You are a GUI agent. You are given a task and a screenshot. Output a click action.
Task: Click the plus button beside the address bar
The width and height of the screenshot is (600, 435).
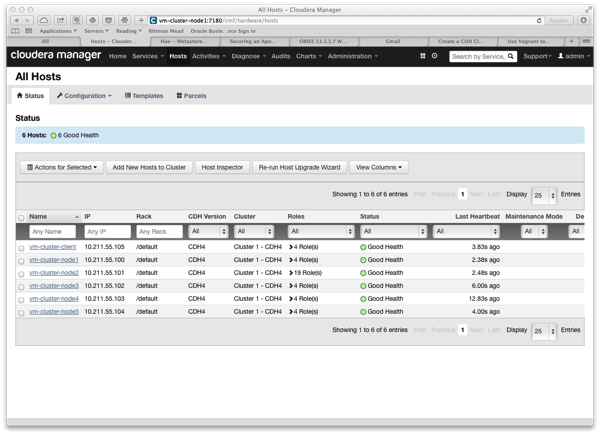click(141, 20)
